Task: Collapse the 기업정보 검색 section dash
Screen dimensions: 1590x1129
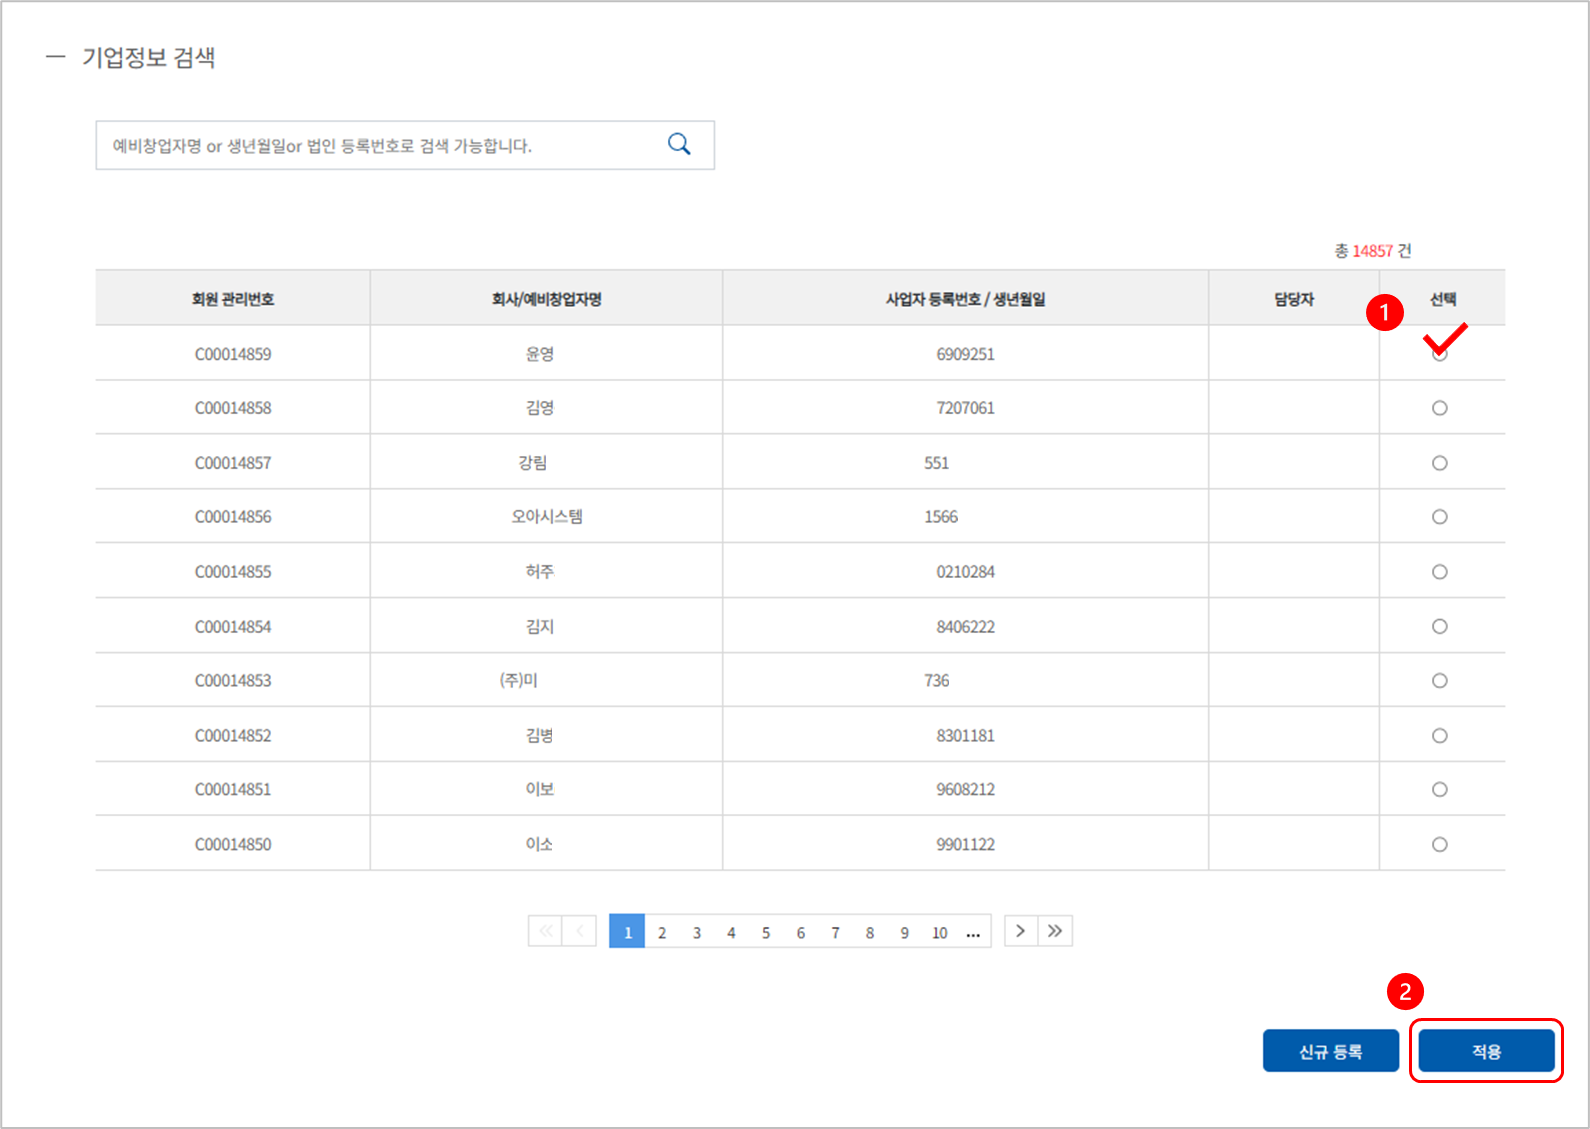Action: (x=55, y=57)
